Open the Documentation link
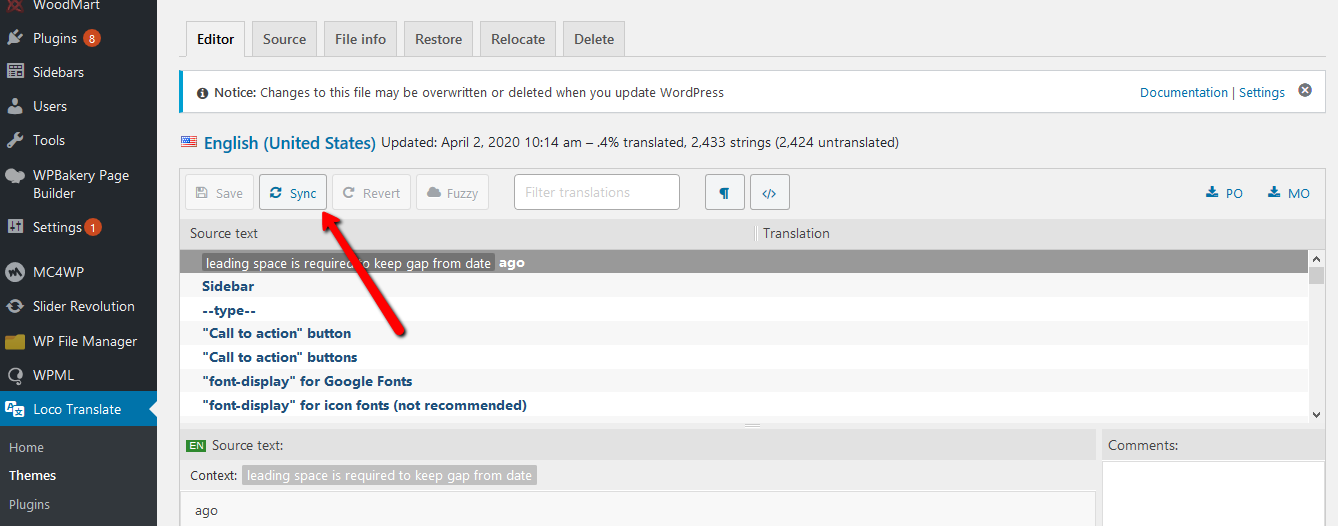1338x526 pixels. tap(1184, 92)
